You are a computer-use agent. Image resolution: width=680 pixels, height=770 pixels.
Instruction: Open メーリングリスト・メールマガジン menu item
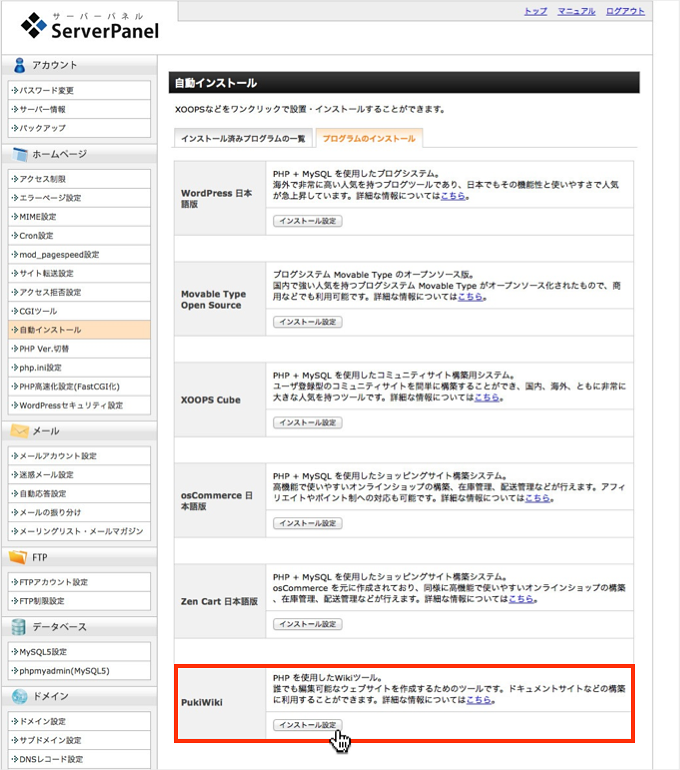point(80,531)
